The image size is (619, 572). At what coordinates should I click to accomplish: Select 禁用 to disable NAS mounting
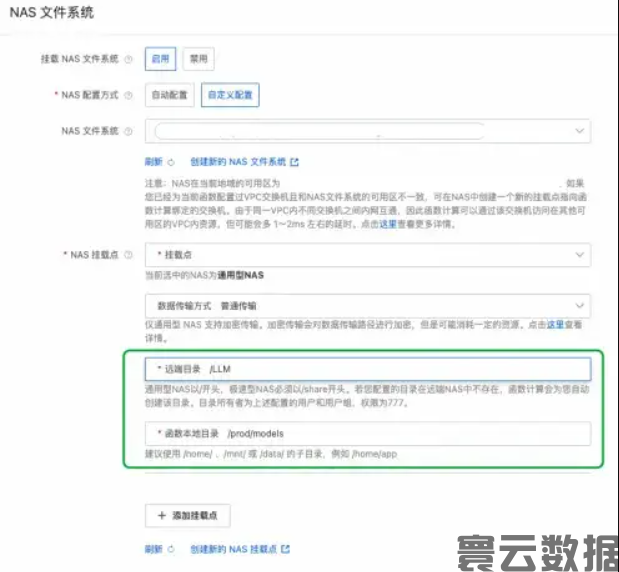199,59
